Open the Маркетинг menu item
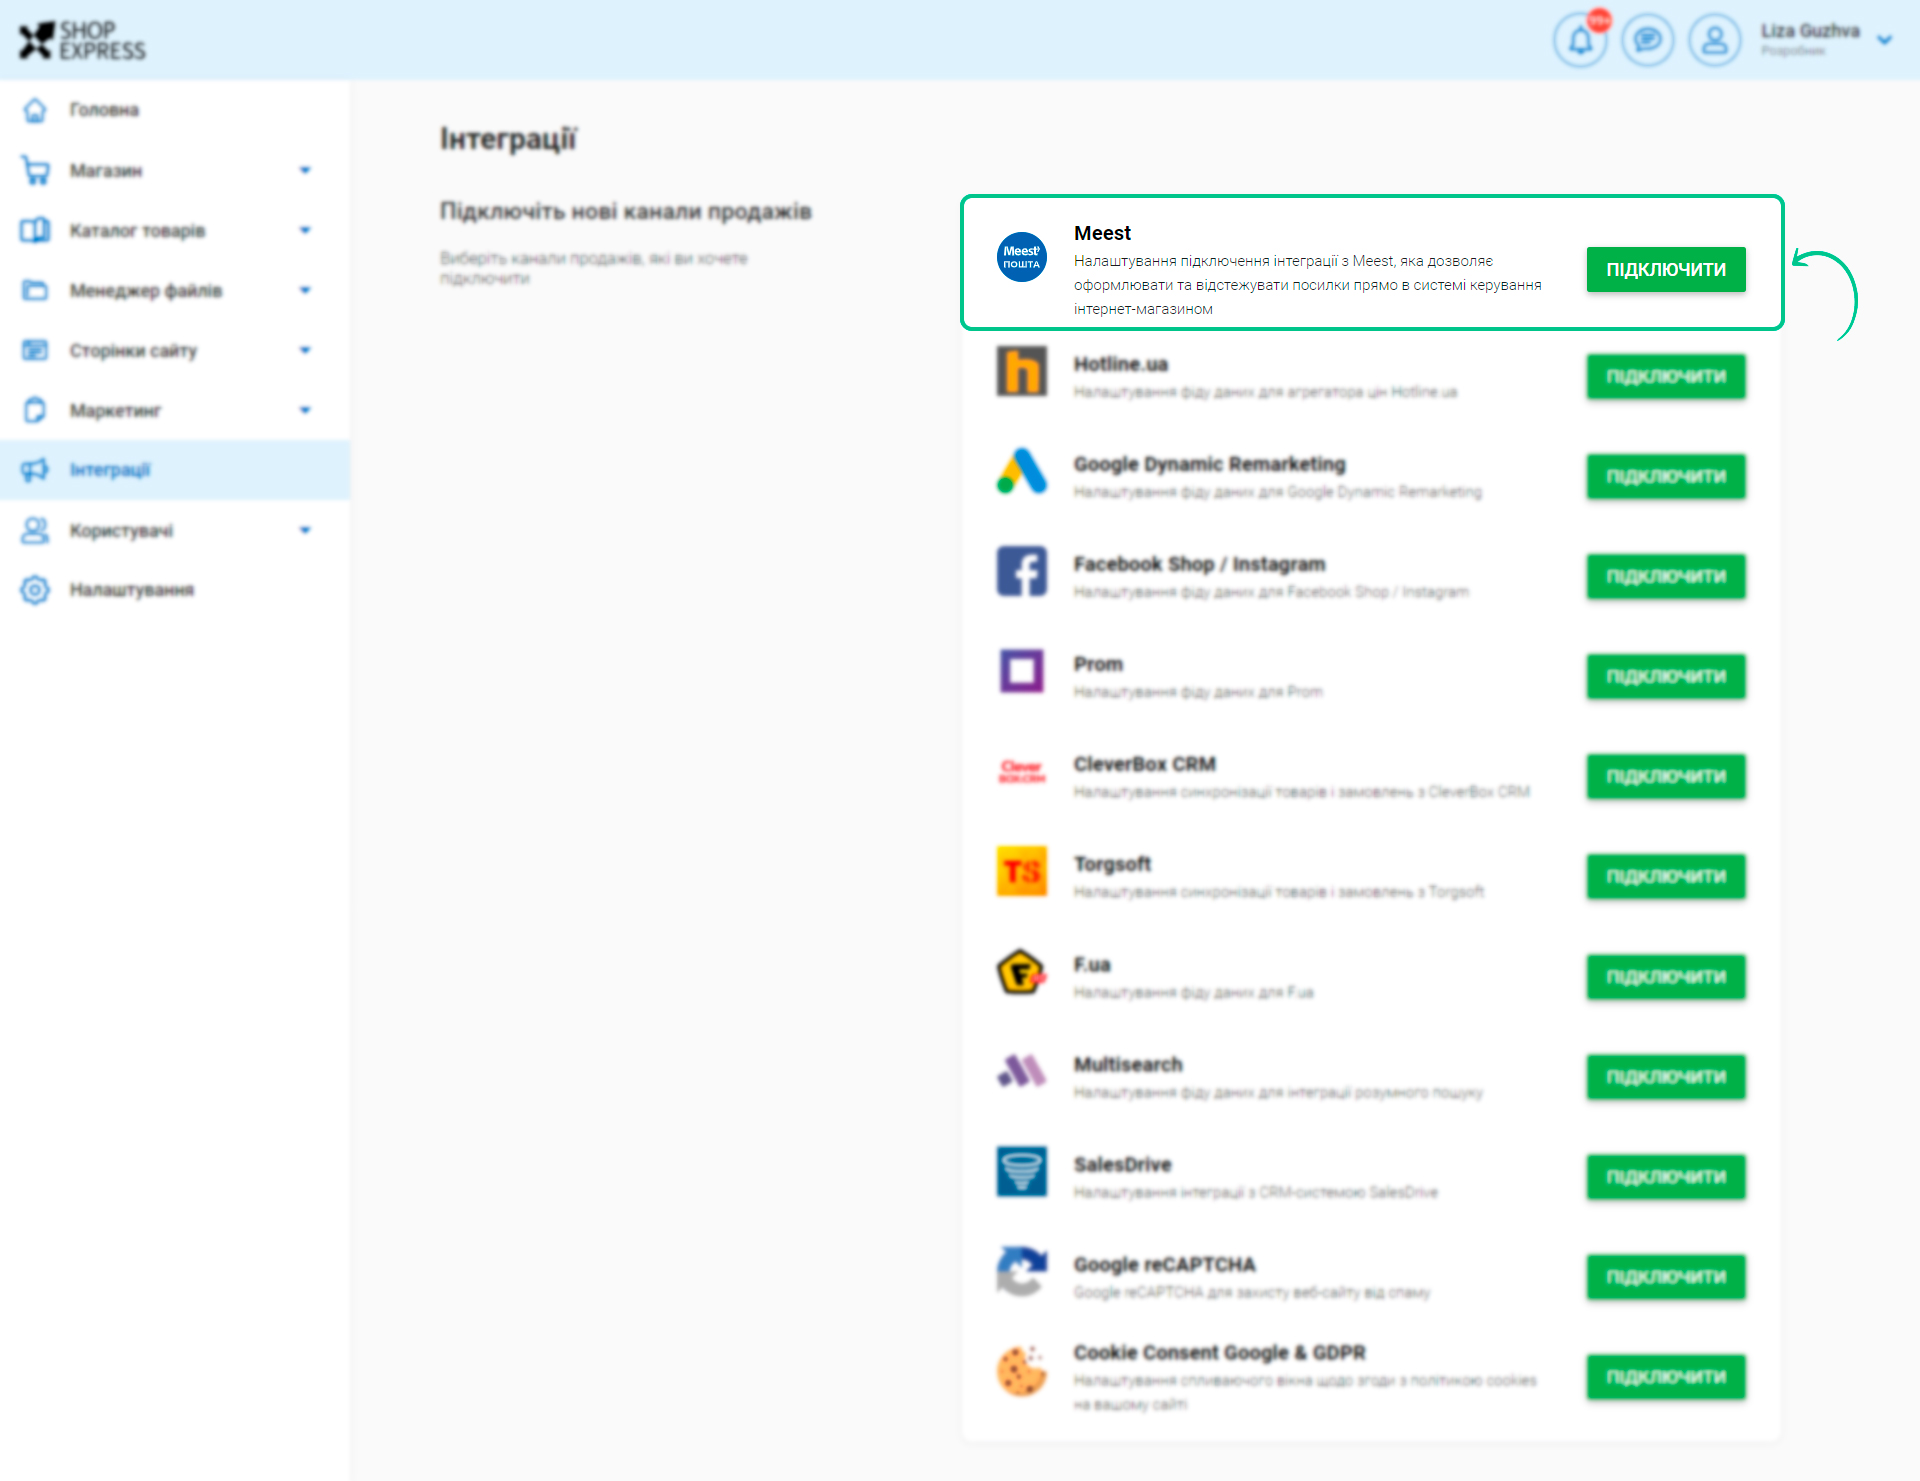Image resolution: width=1920 pixels, height=1481 pixels. tap(115, 411)
